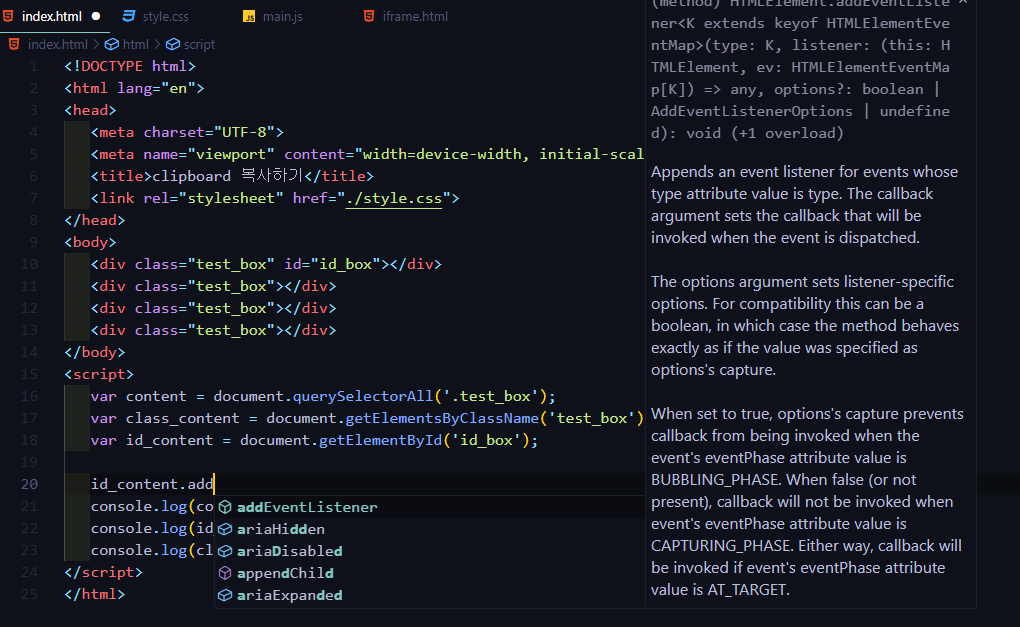Click html in the breadcrumb

(135, 44)
